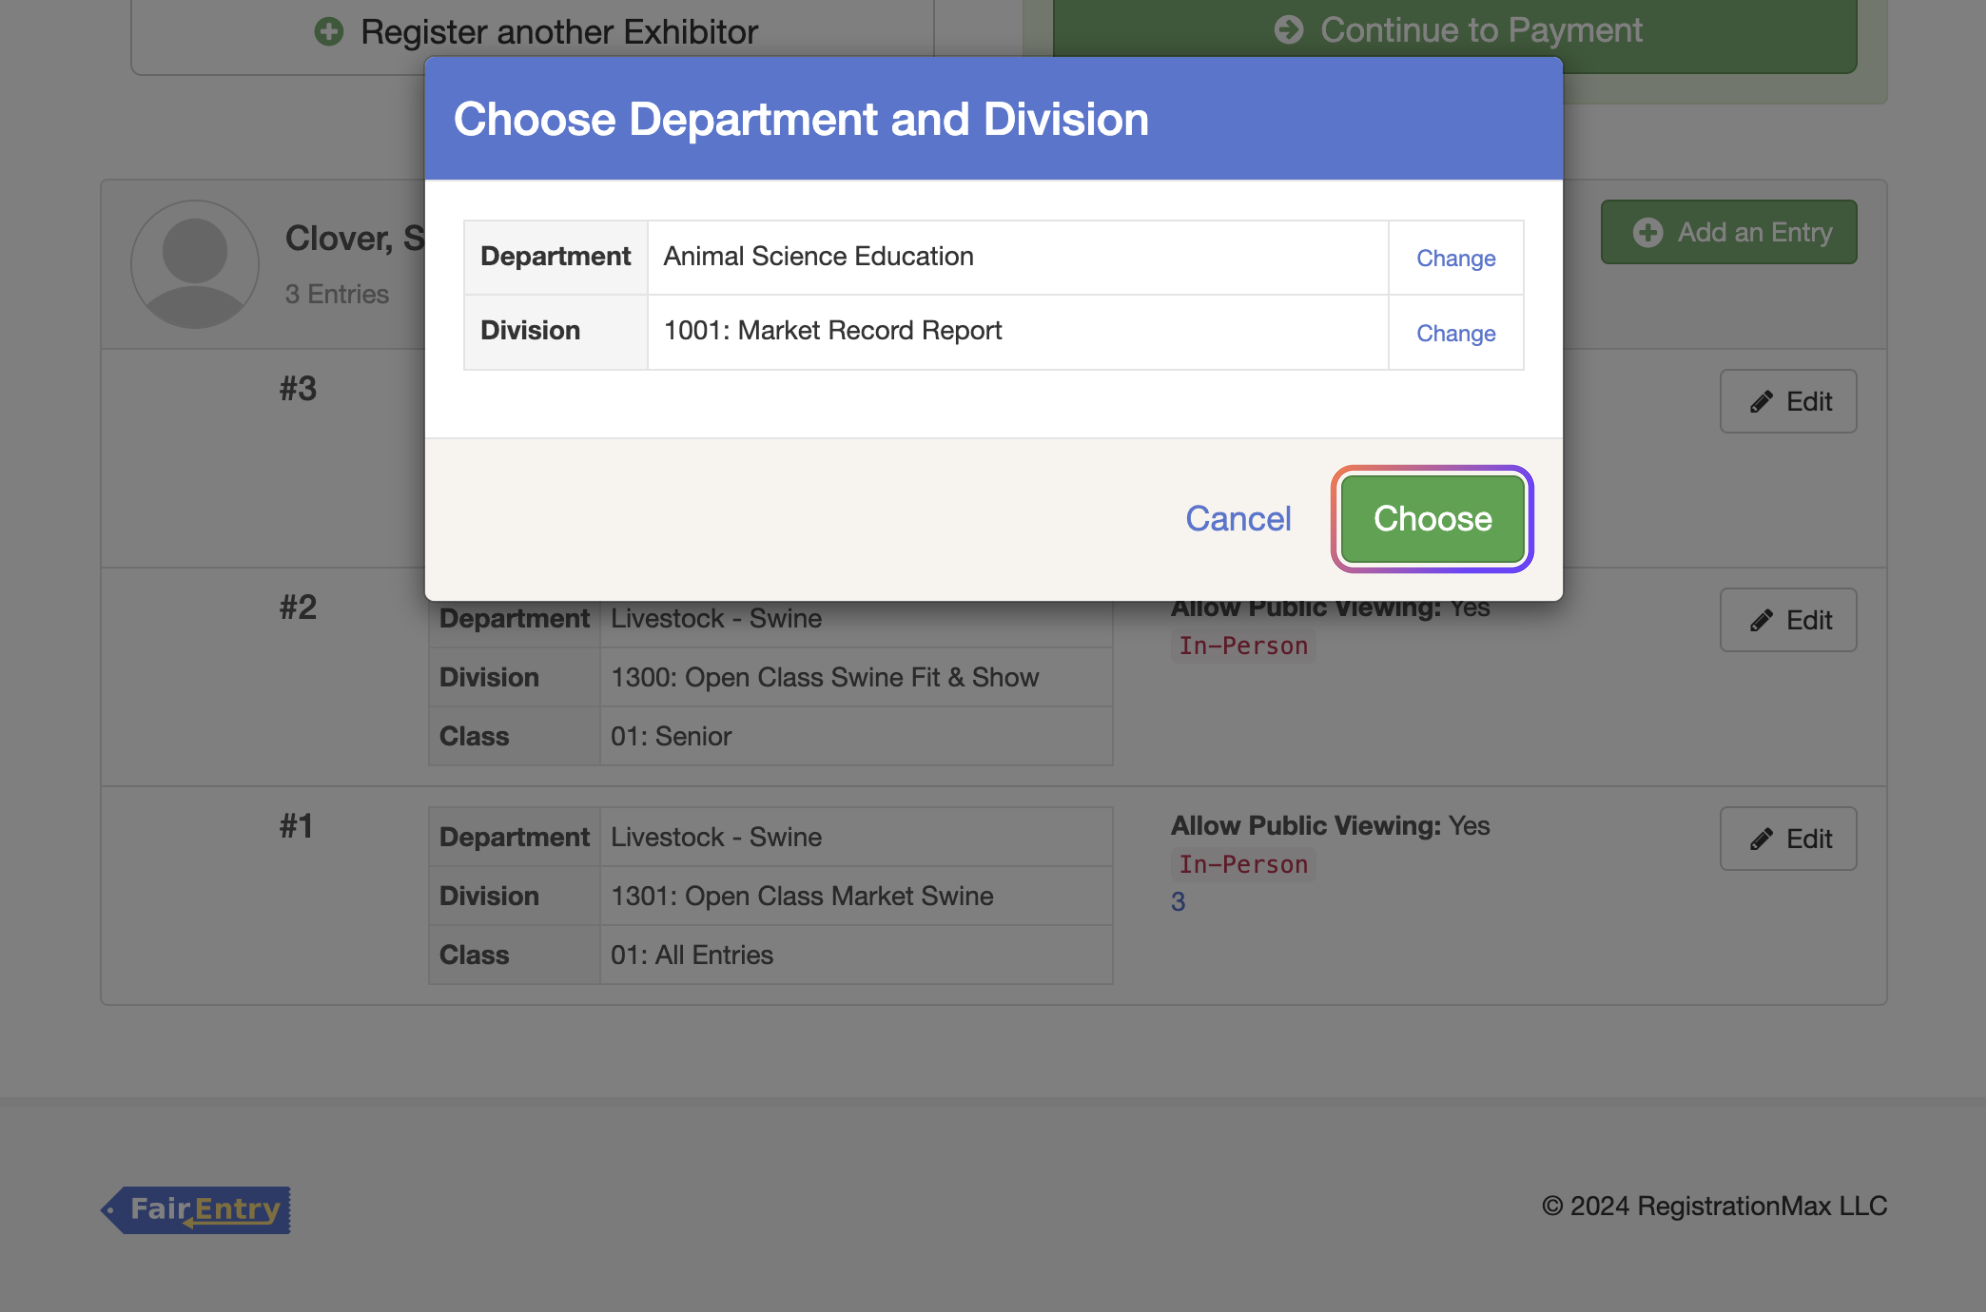Image resolution: width=1986 pixels, height=1312 pixels.
Task: Click 1301: Open Class Market Swine
Action: pos(802,896)
